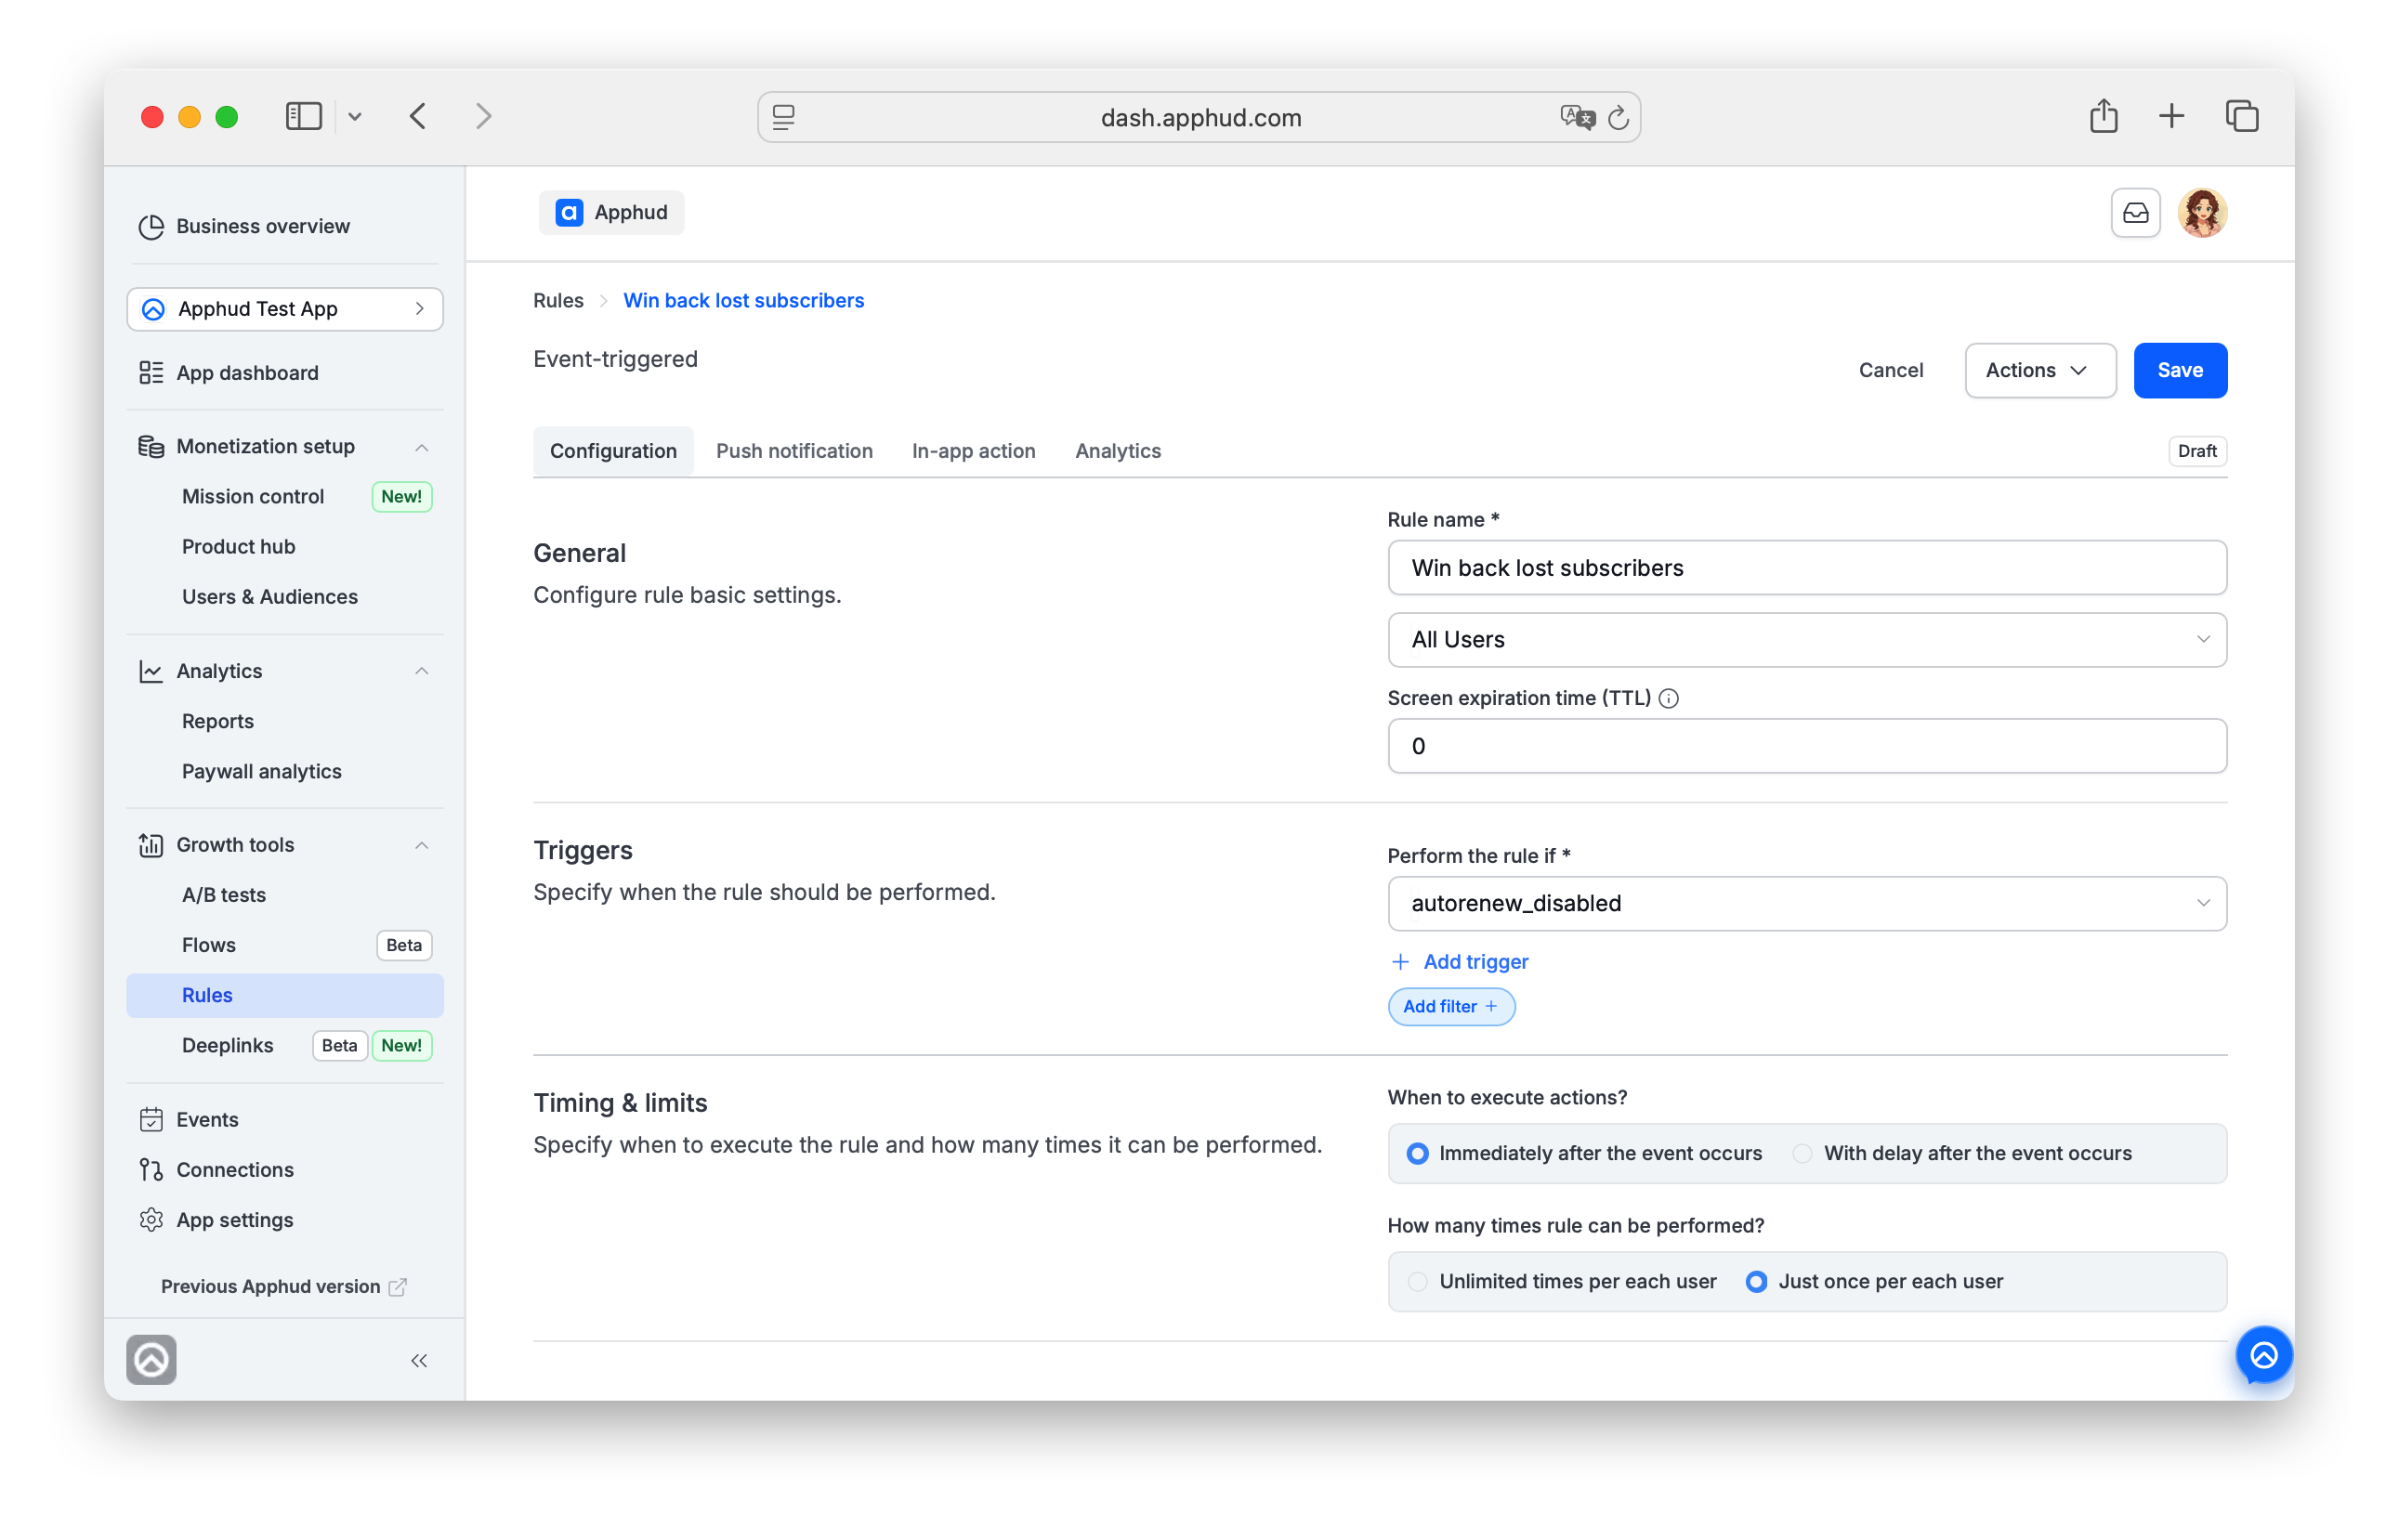Open Deeplinks in sidebar
Image resolution: width=2399 pixels, height=1540 pixels.
227,1045
